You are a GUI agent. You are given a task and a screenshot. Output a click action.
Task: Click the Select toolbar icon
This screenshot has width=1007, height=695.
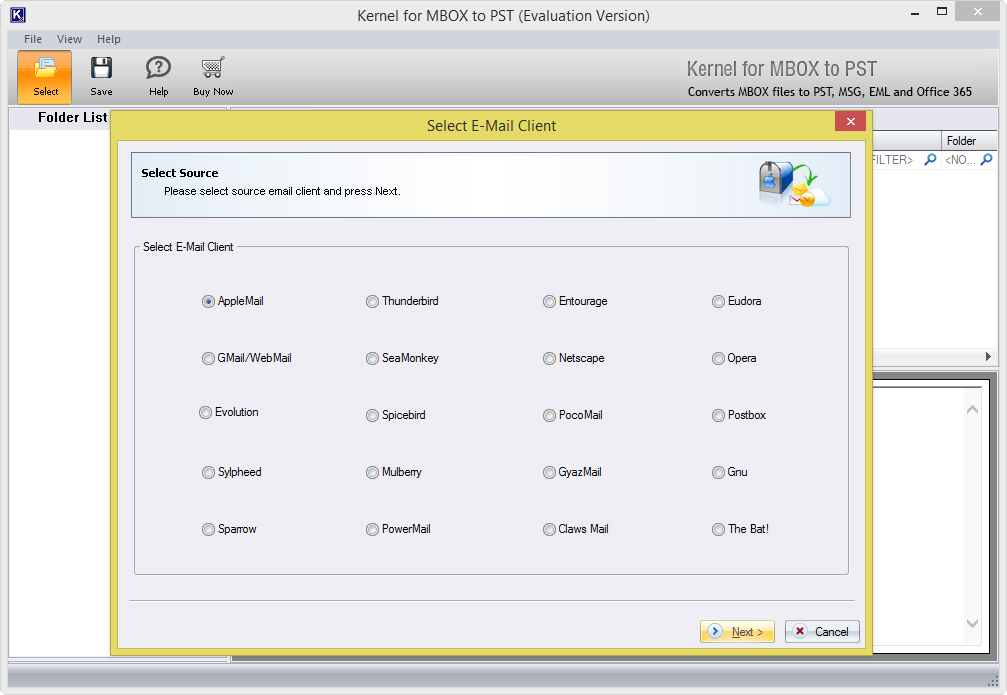[x=44, y=77]
